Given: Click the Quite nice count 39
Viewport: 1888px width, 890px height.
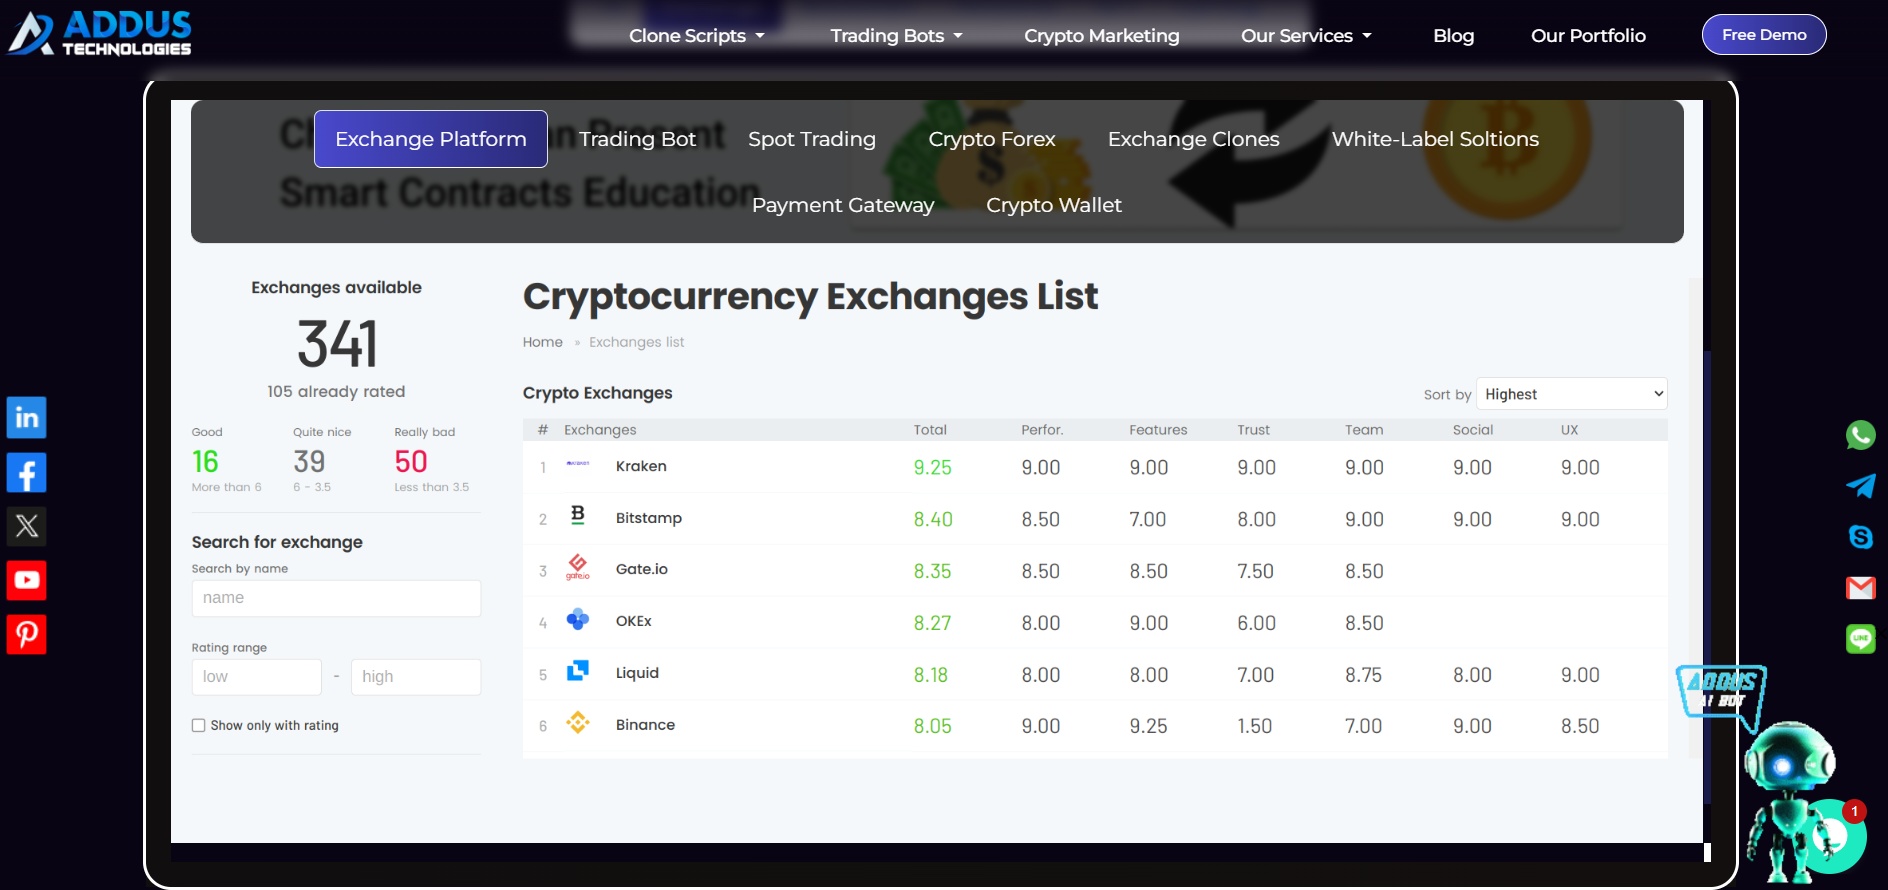Looking at the screenshot, I should (x=309, y=462).
